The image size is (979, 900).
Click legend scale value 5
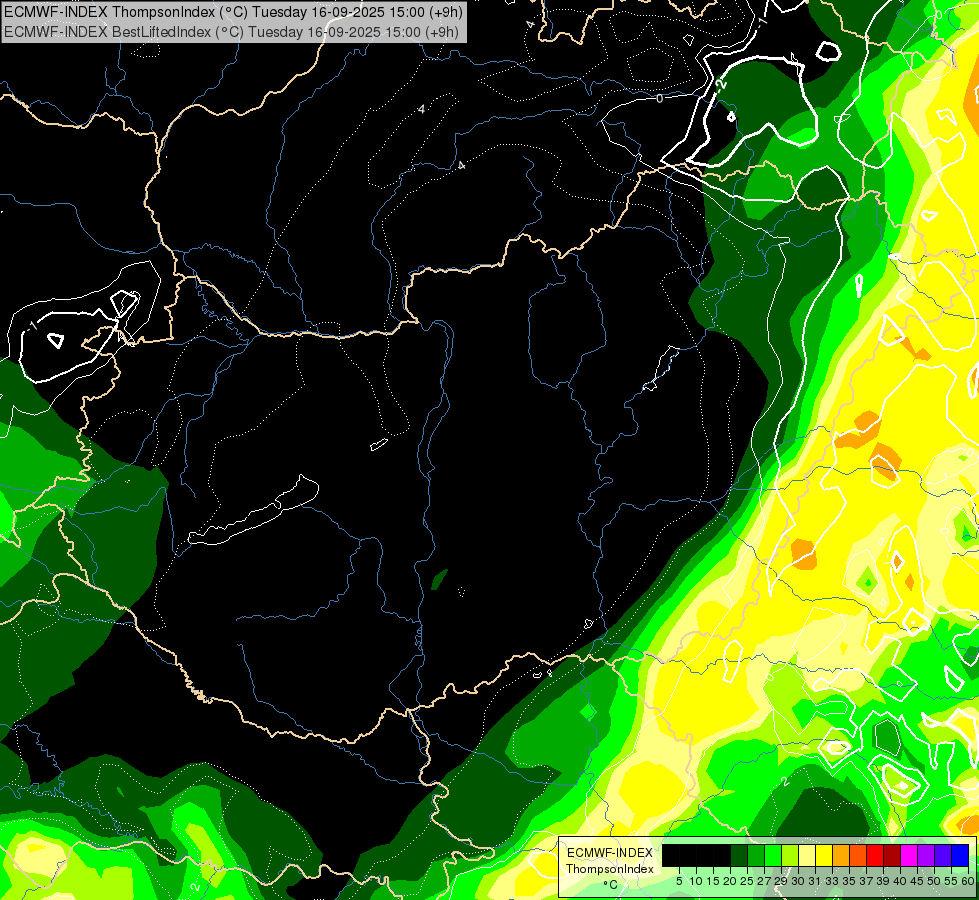point(679,881)
